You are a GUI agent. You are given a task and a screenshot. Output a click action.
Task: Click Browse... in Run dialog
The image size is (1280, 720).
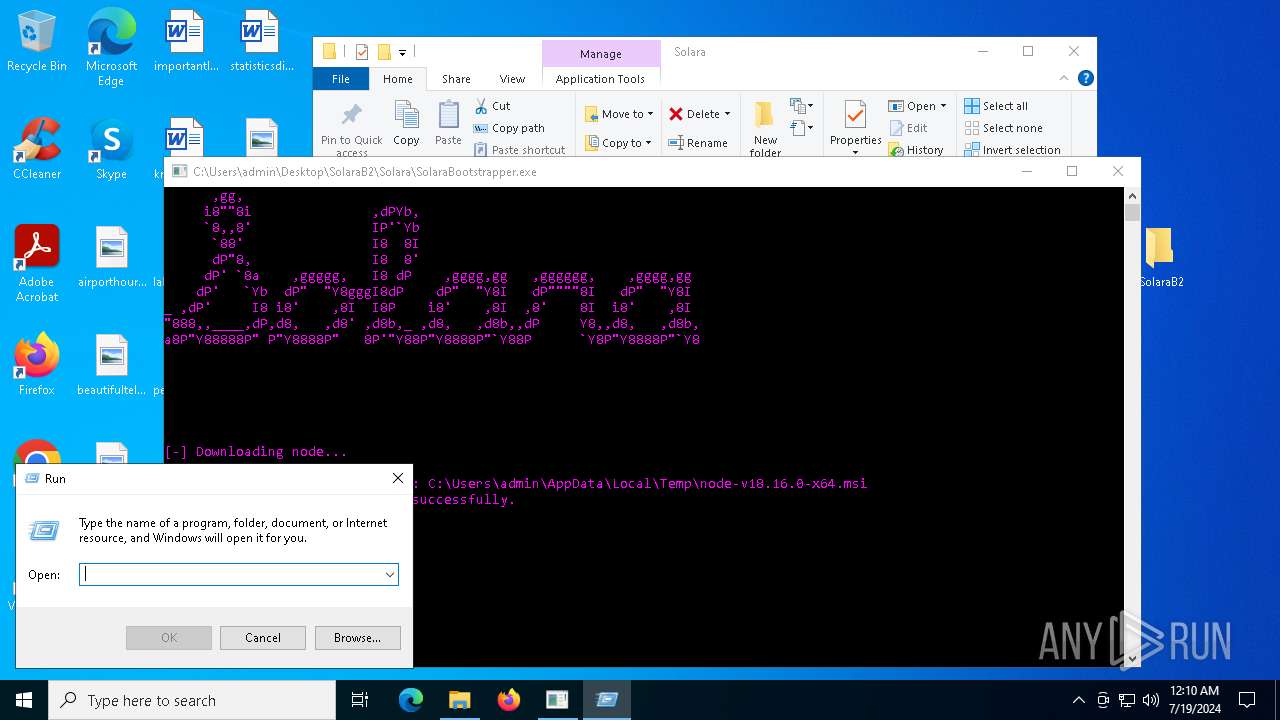357,638
